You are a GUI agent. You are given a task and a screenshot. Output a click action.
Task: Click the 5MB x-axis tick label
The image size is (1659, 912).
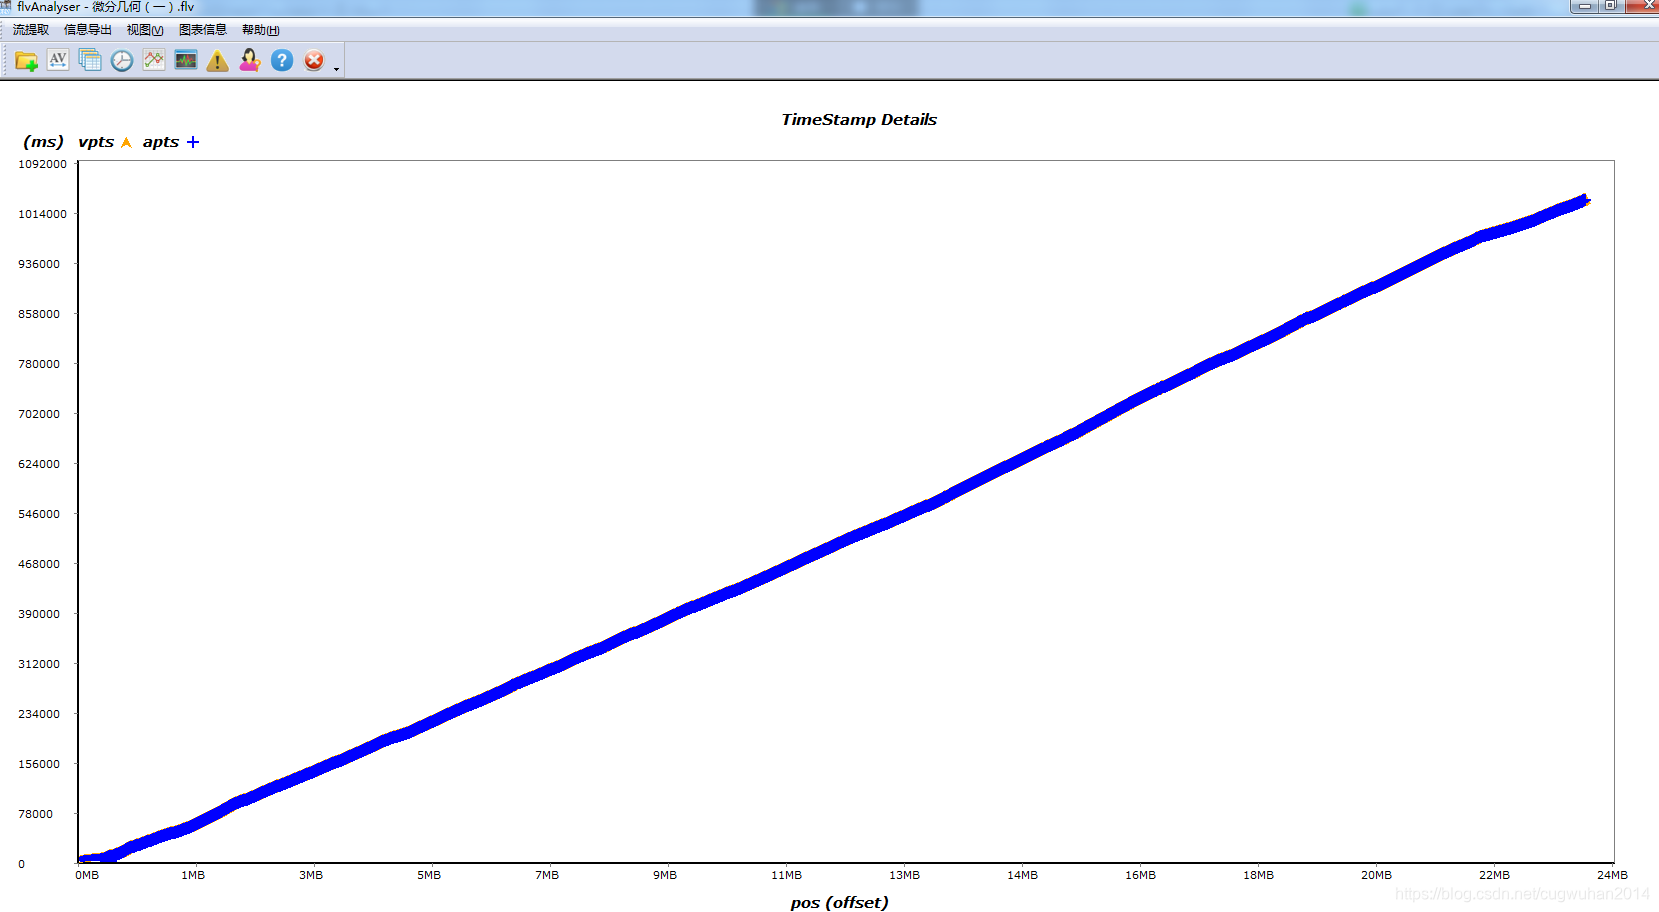(429, 875)
